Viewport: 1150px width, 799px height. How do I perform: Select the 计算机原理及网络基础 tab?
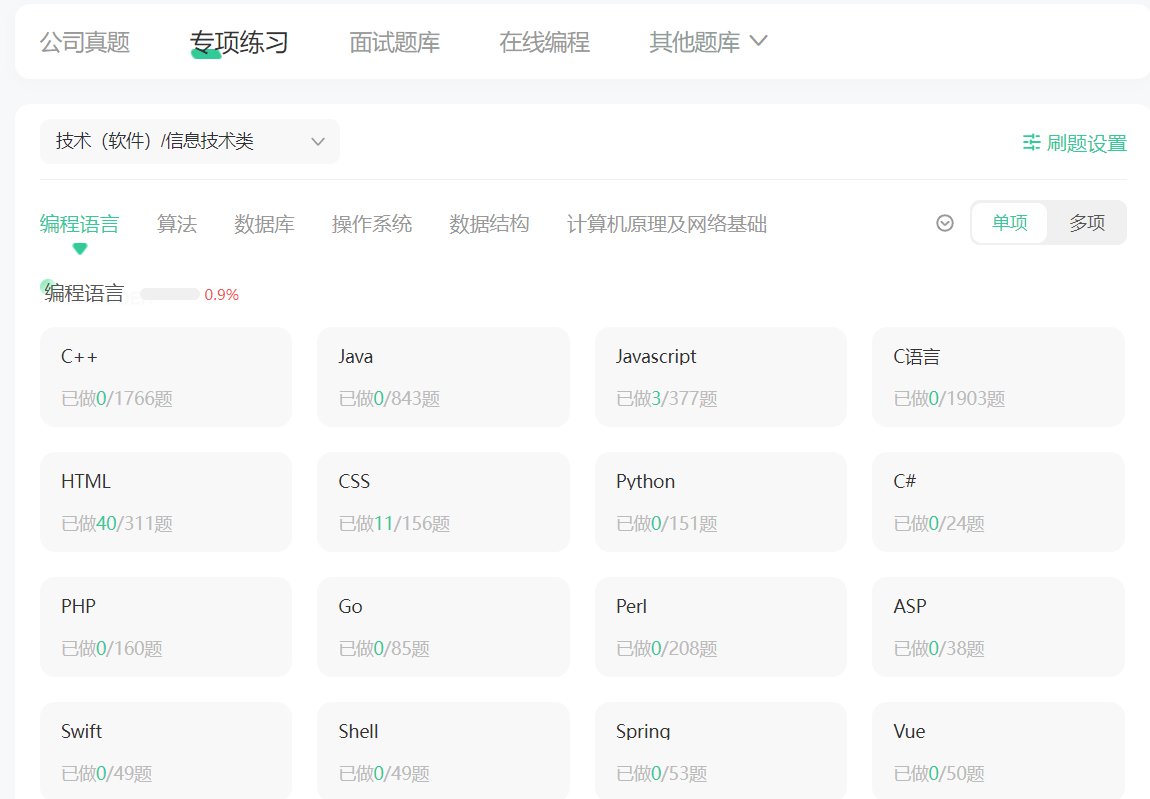tap(667, 224)
